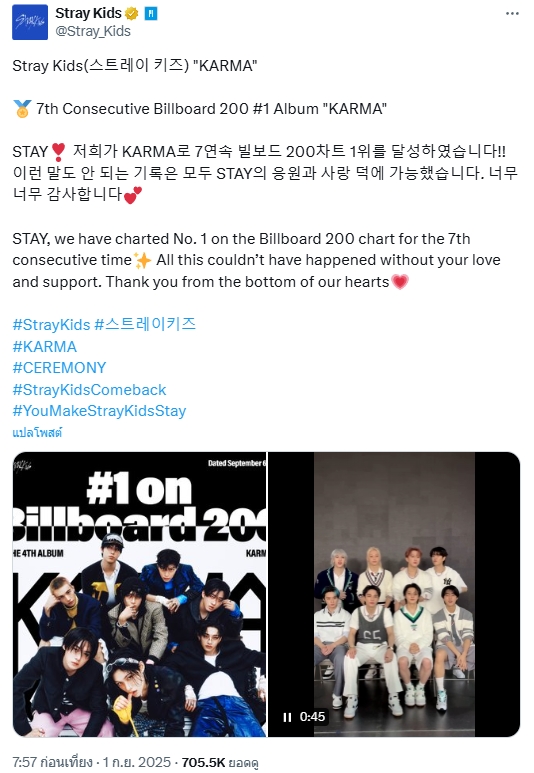Open the #1 on Billboard 200 image

coord(140,594)
